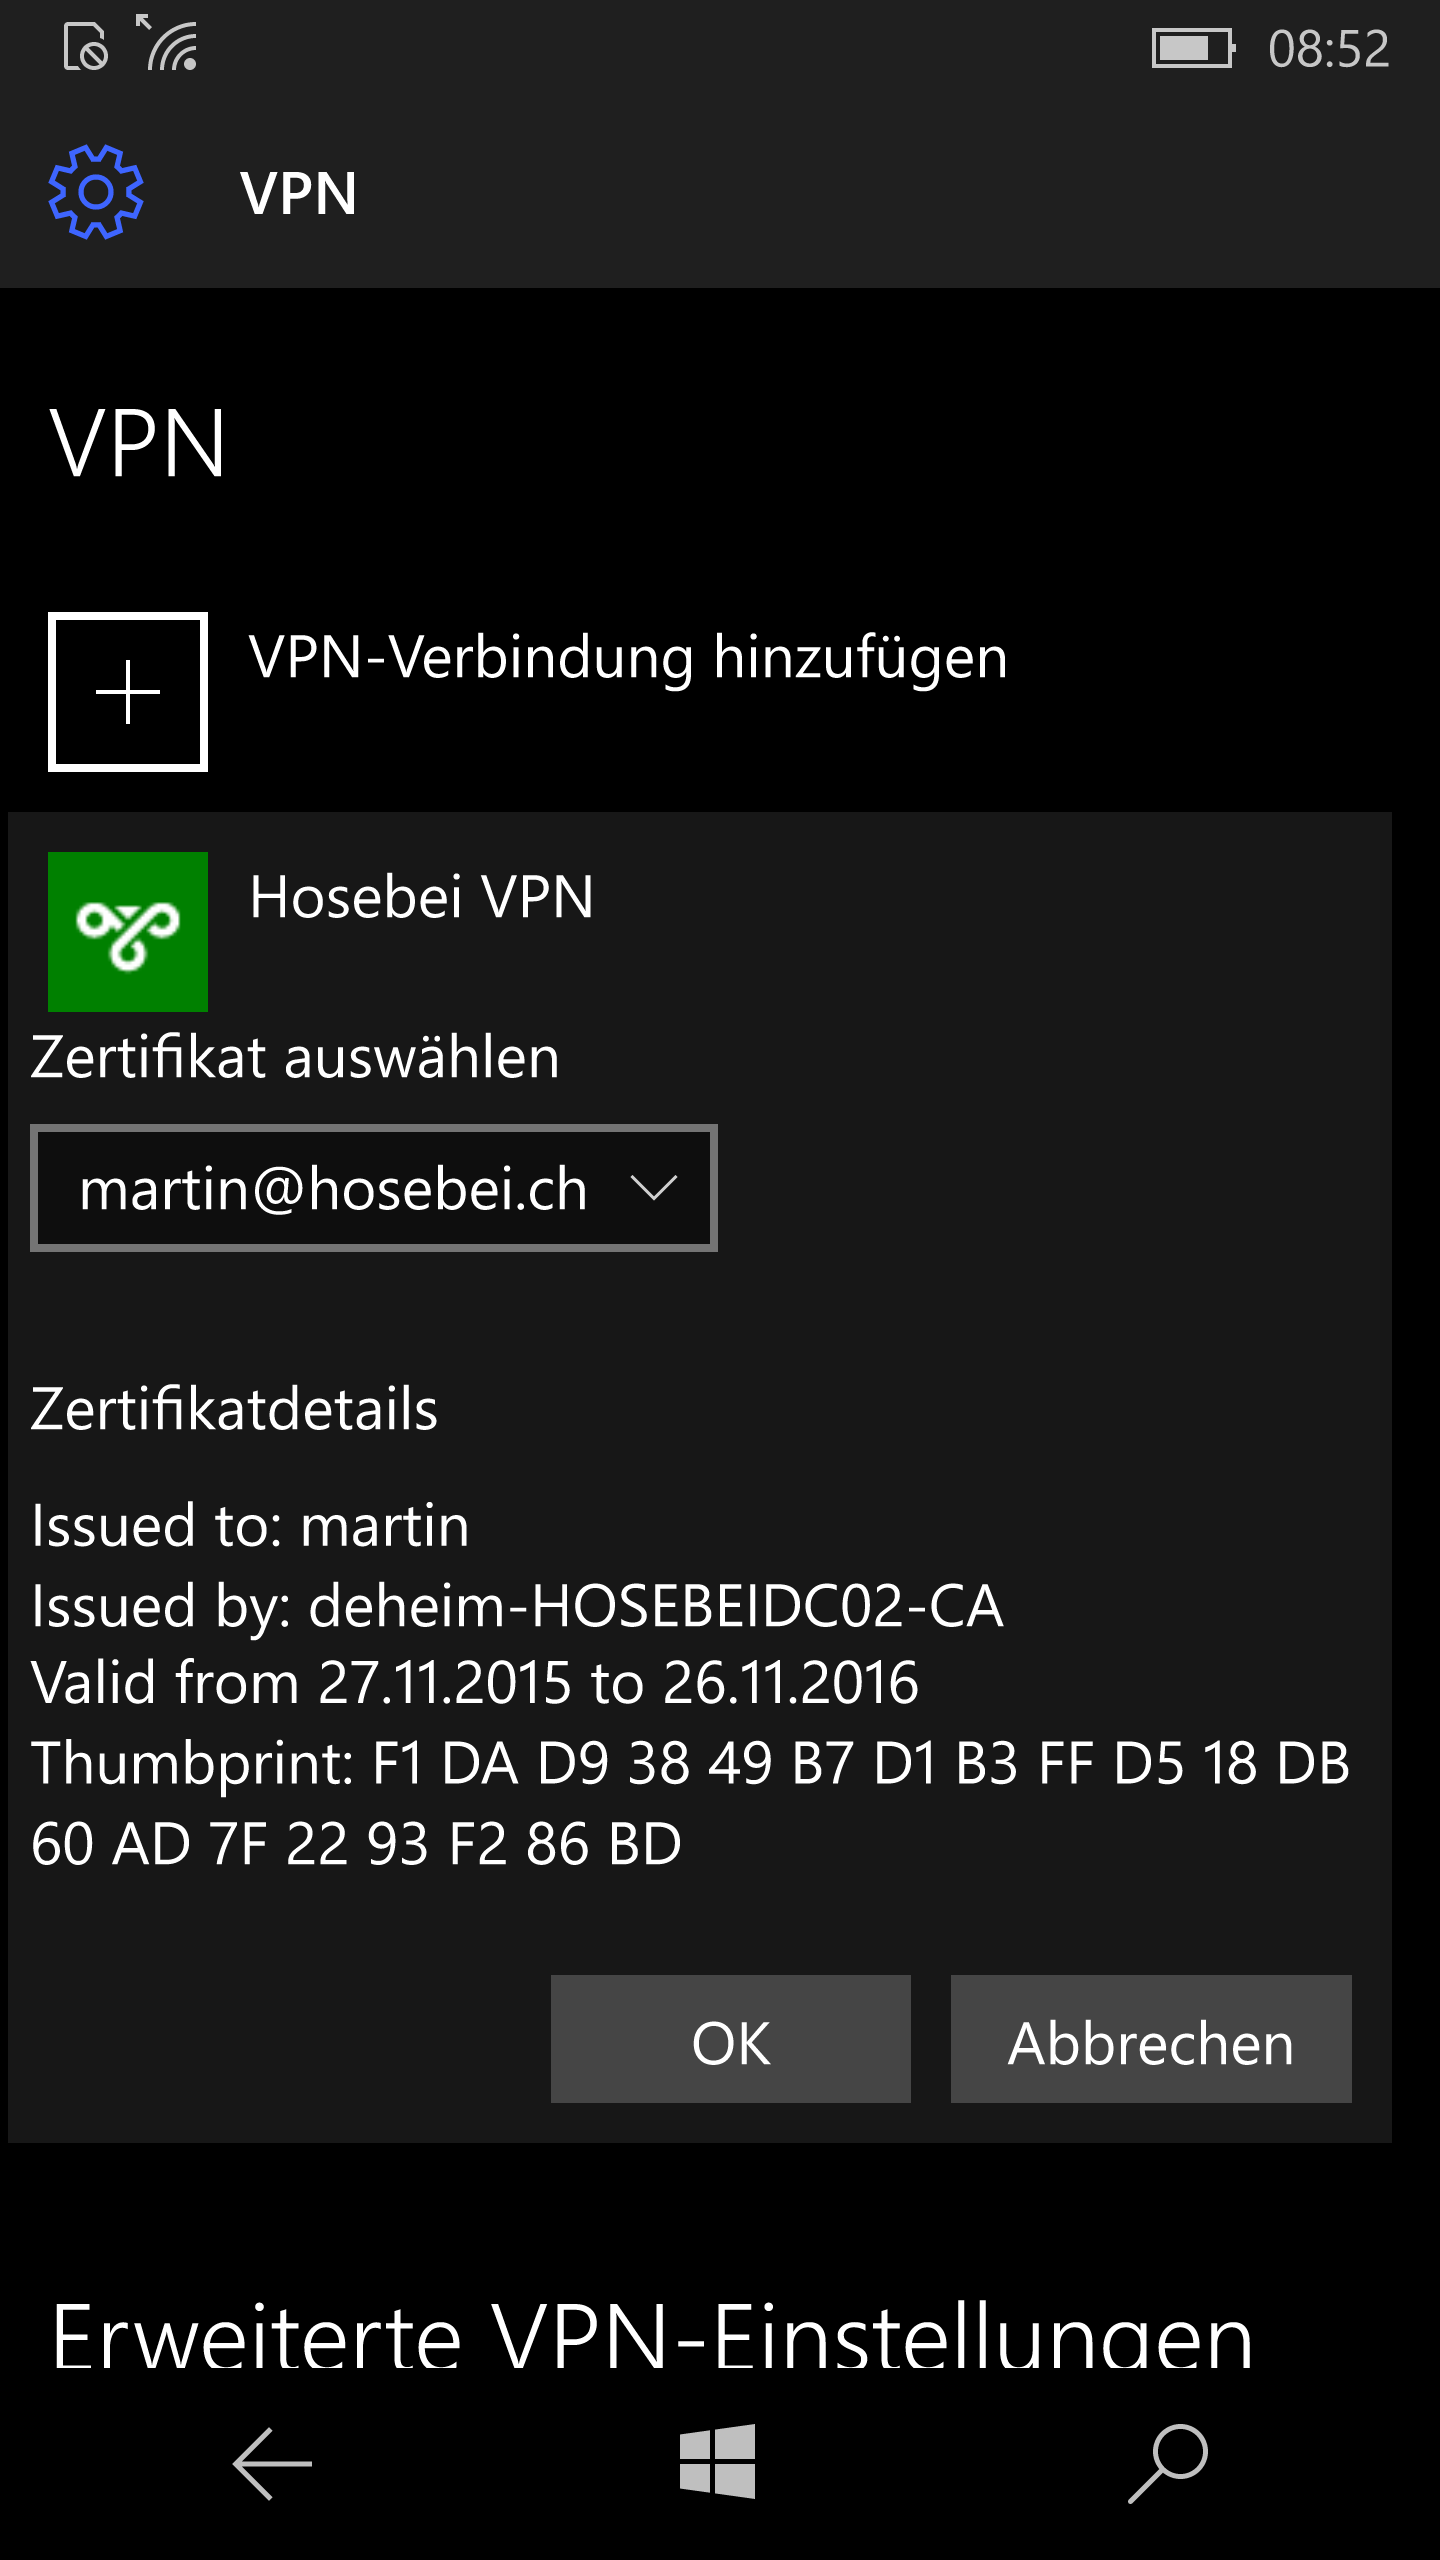Image resolution: width=1440 pixels, height=2560 pixels.
Task: Tap the Windows Start button
Action: pos(718,2462)
